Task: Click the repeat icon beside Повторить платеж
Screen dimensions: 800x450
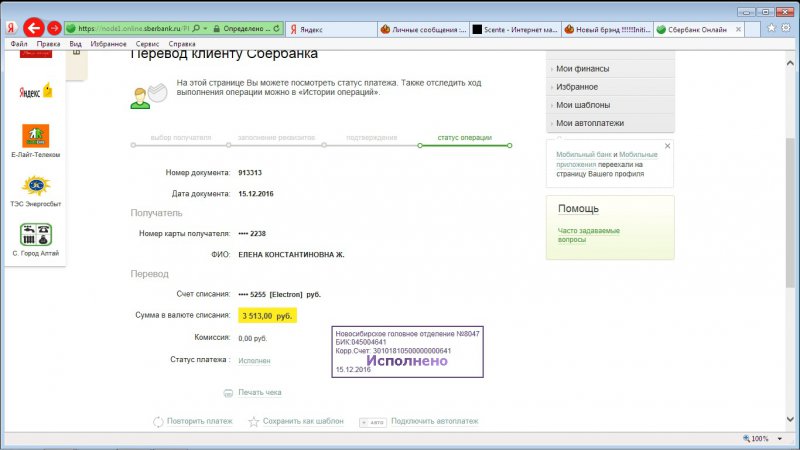Action: pyautogui.click(x=158, y=421)
